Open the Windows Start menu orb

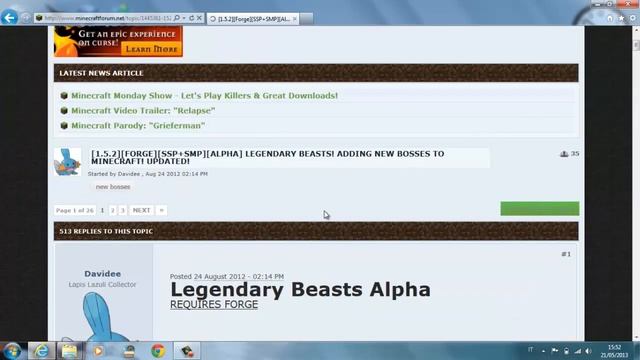click(12, 351)
